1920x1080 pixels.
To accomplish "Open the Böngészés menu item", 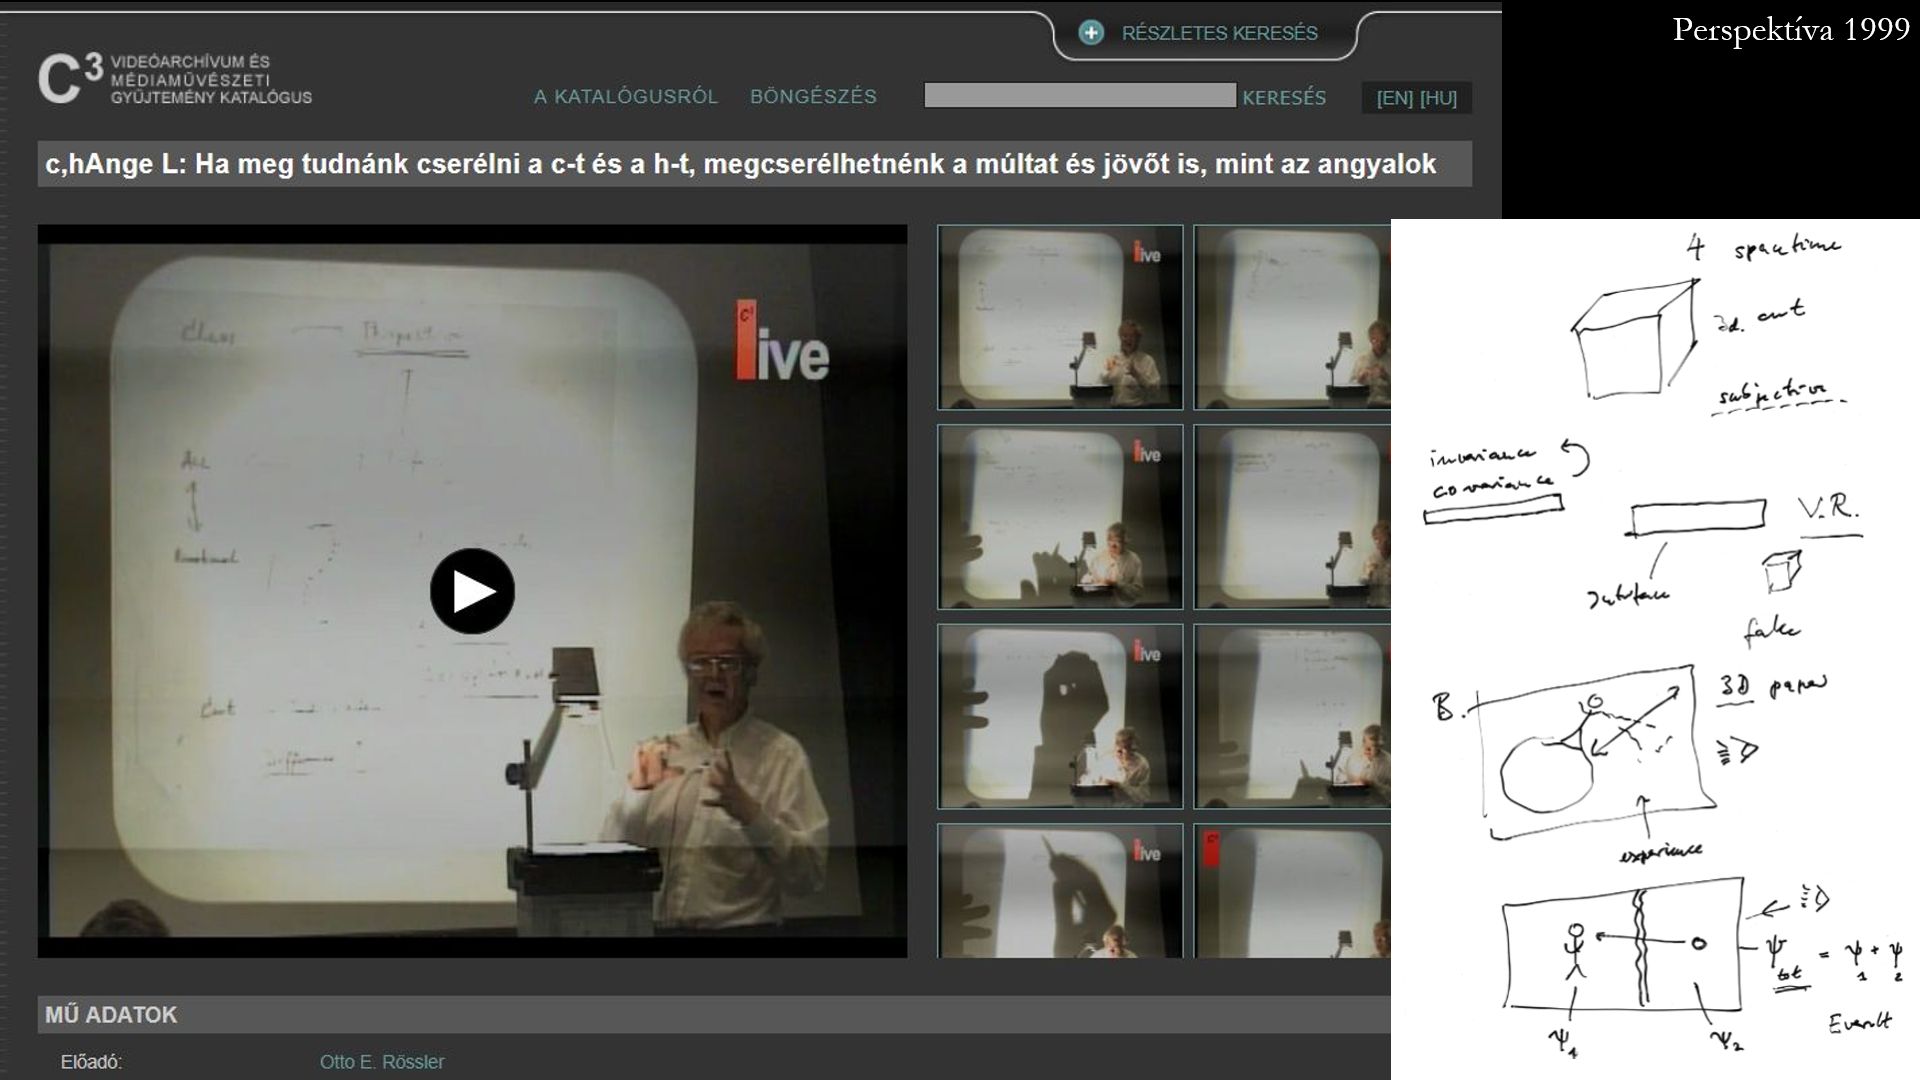I will click(813, 96).
